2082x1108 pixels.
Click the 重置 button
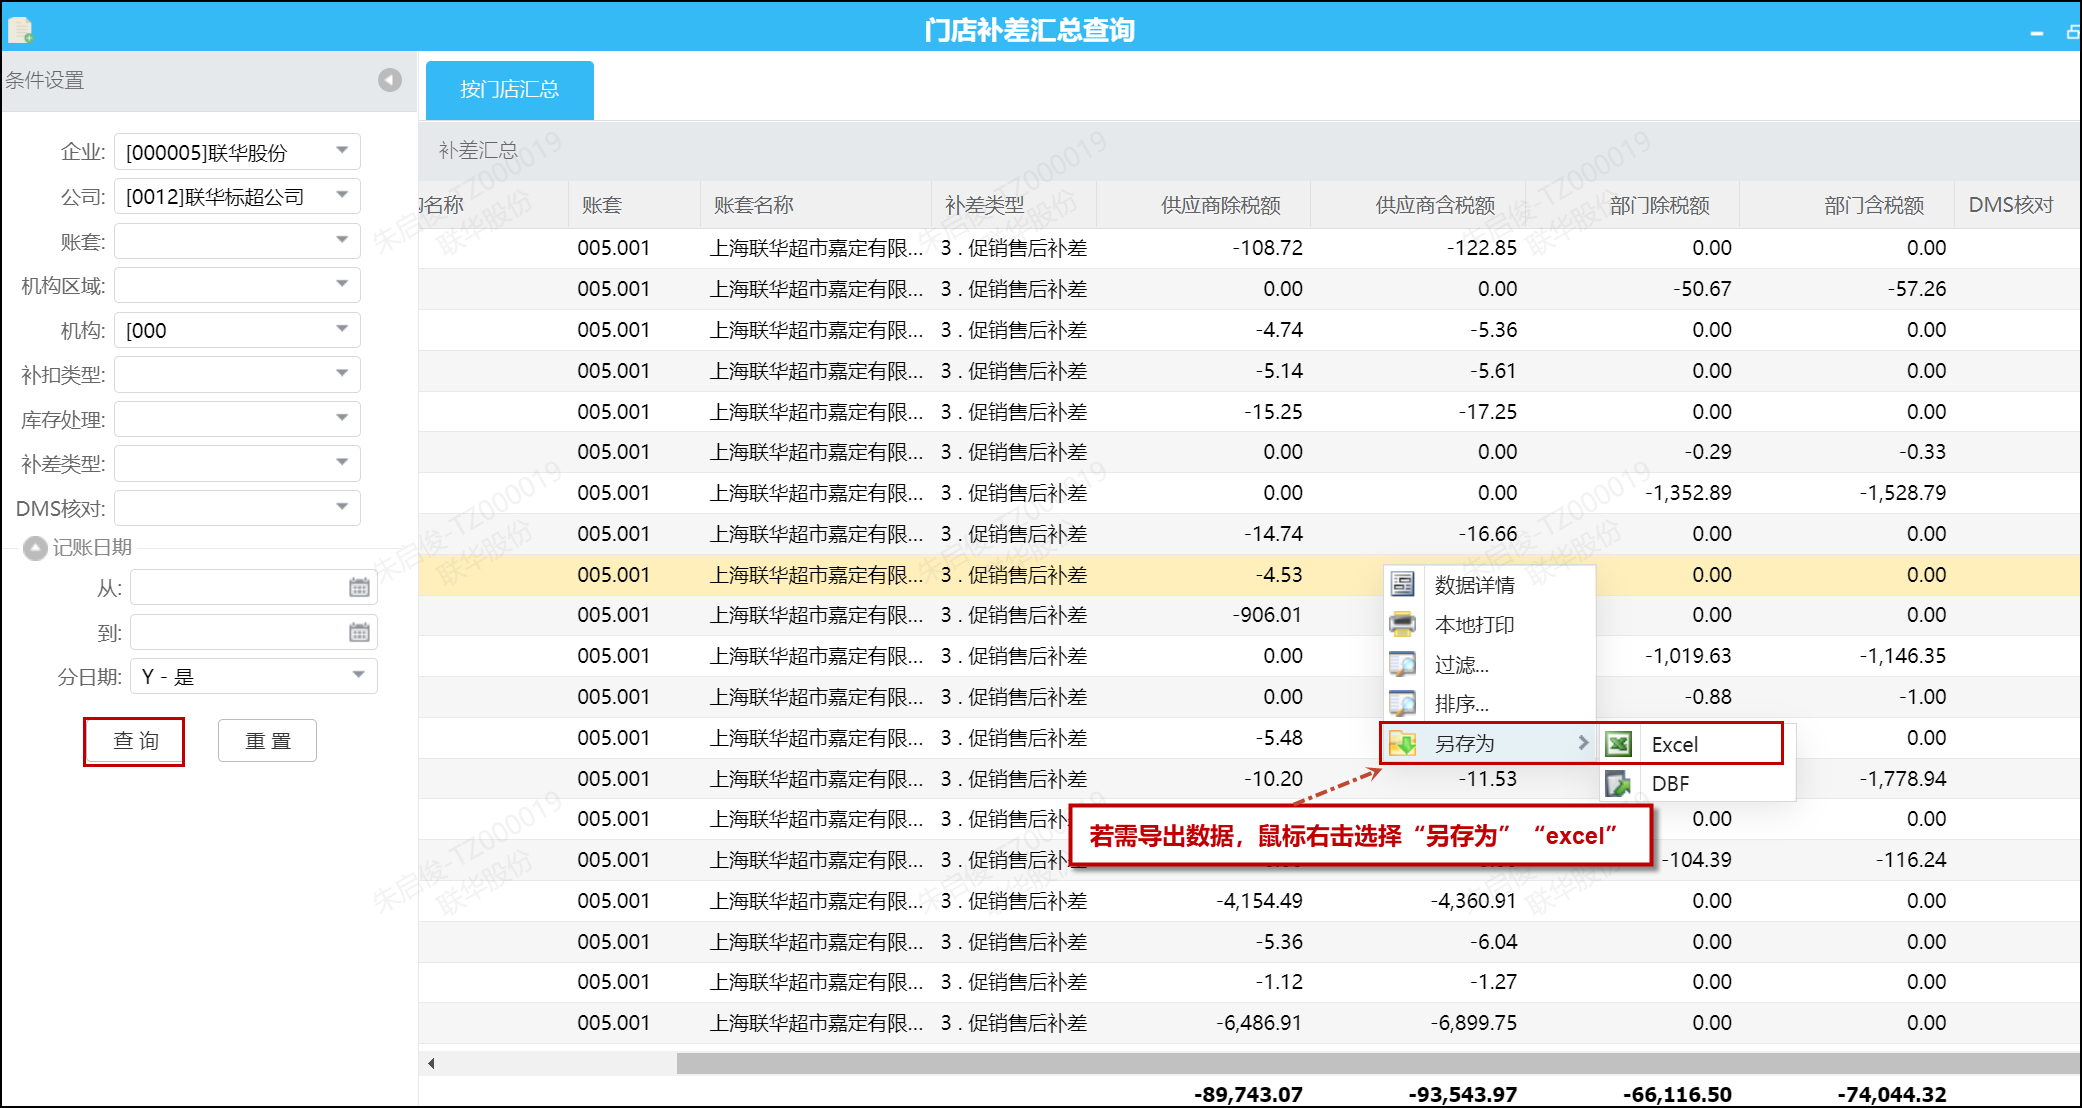[267, 741]
